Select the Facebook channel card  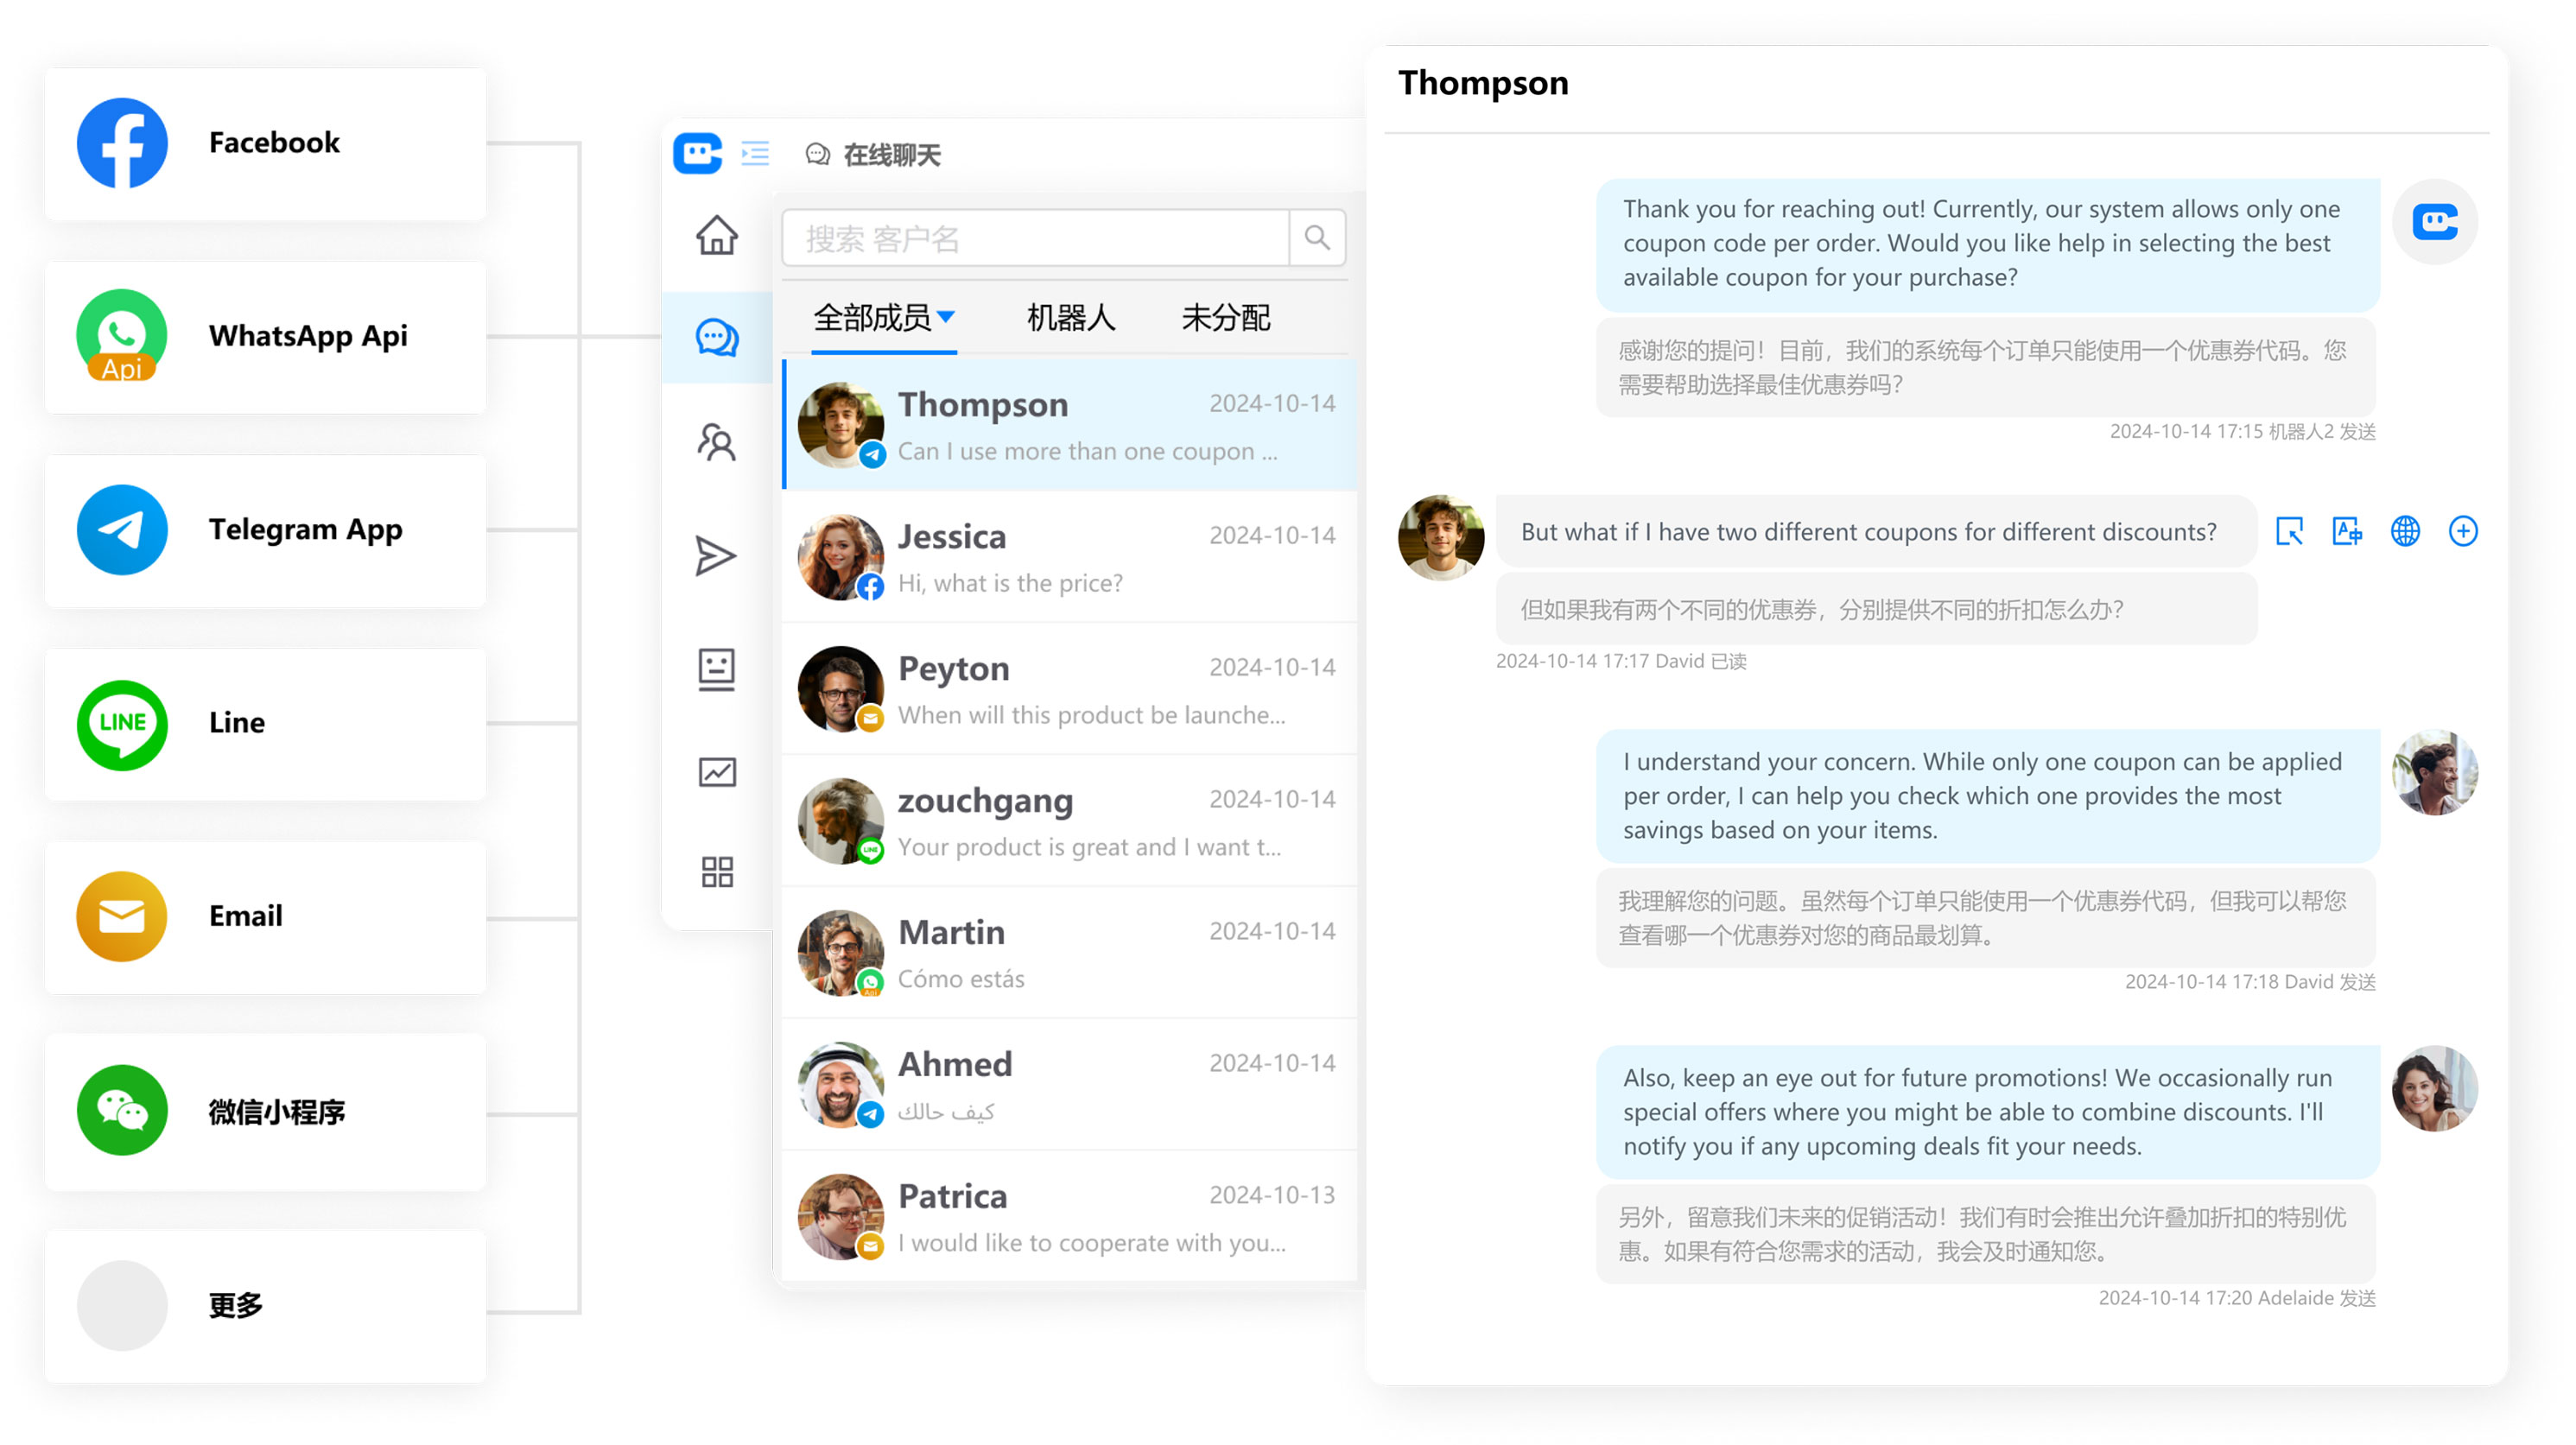click(266, 143)
